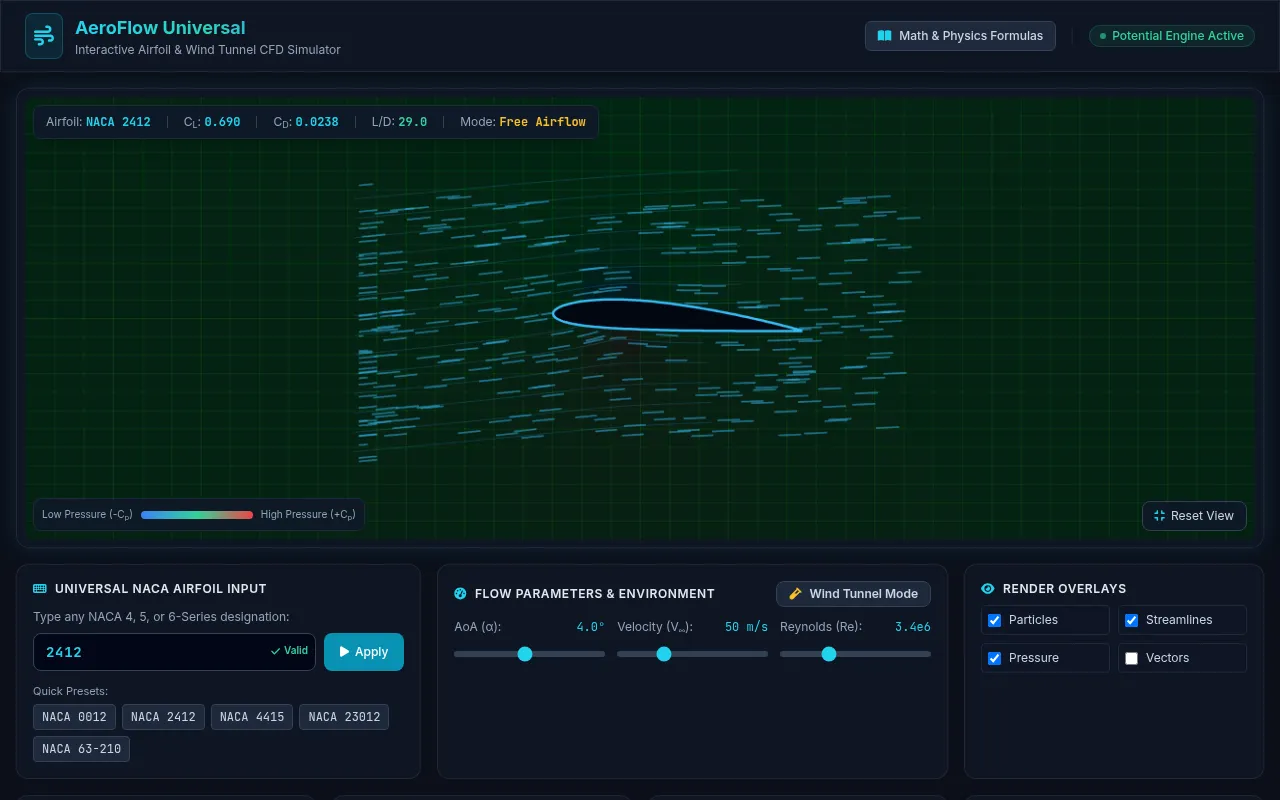Screen dimensions: 1280x800
Task: Uncheck the Streamlines overlay
Action: (x=1132, y=620)
